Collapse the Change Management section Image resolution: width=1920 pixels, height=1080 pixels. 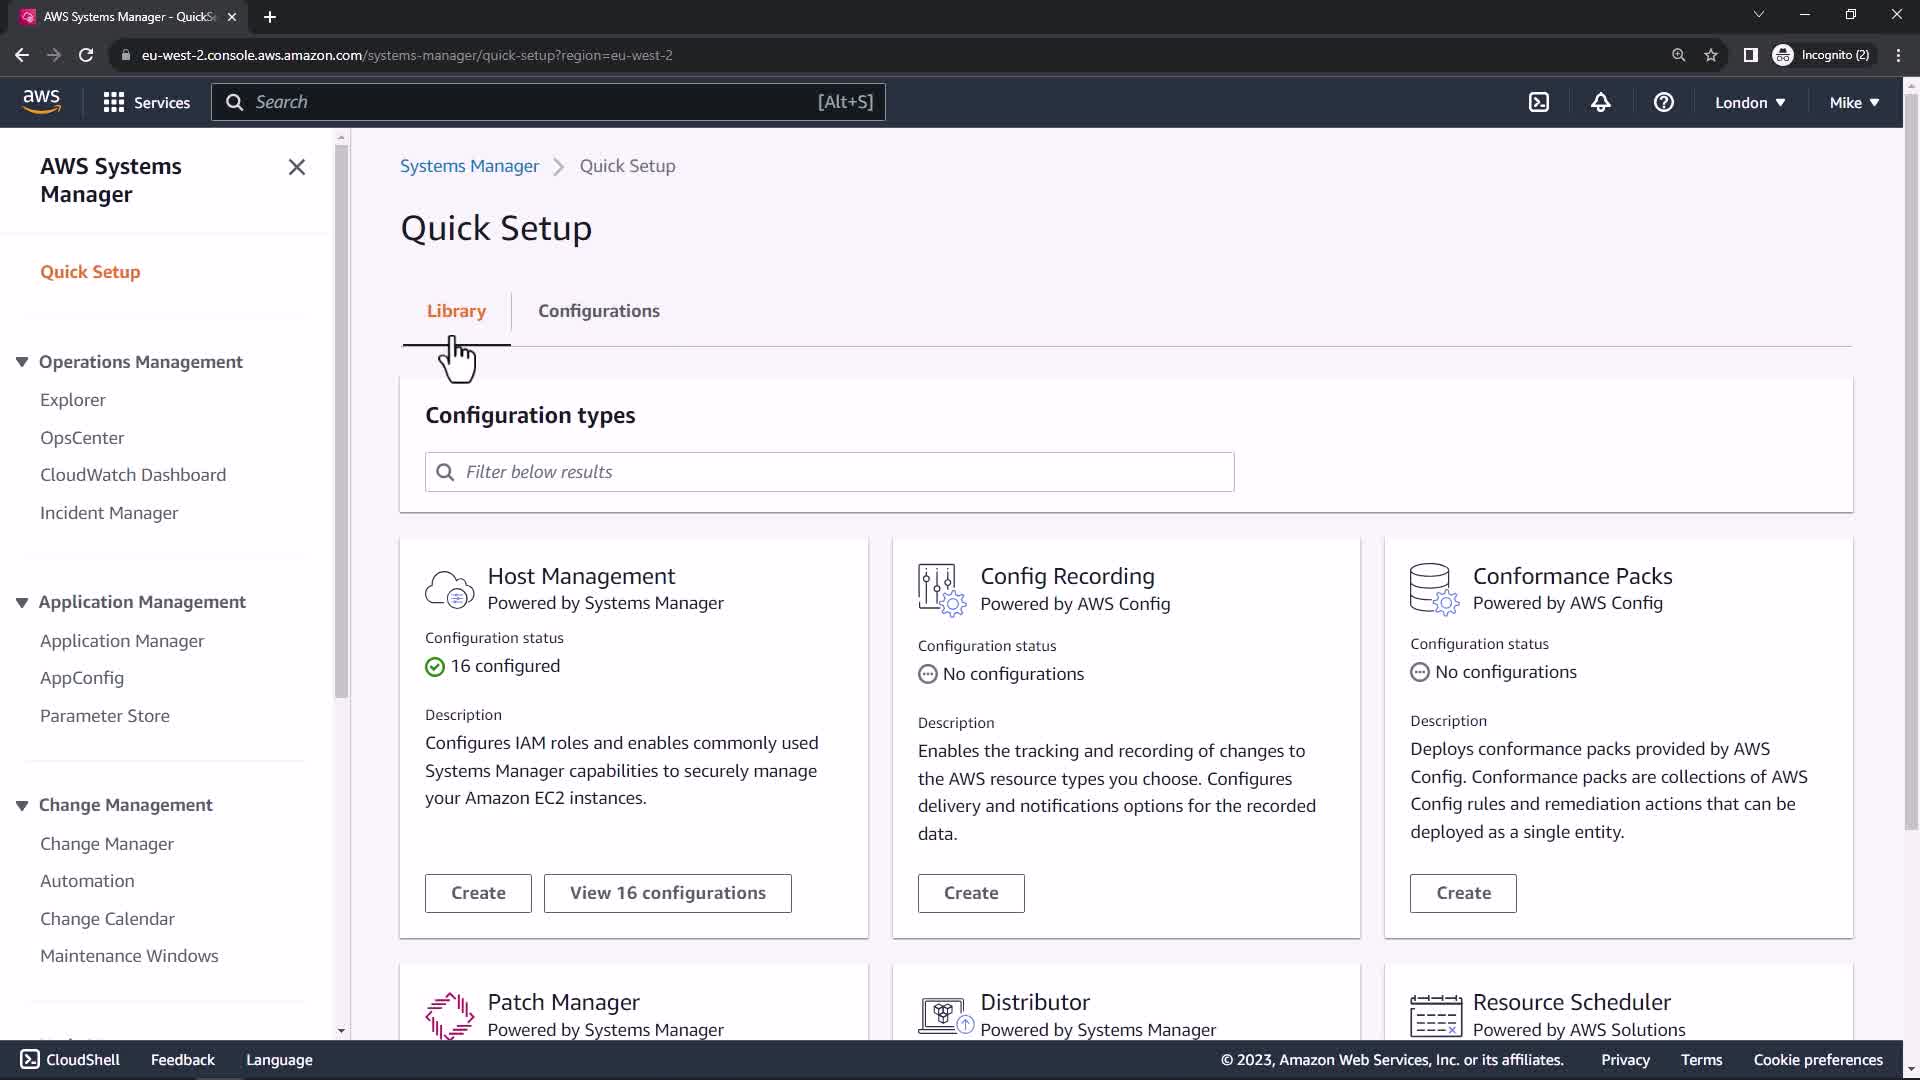(x=22, y=805)
